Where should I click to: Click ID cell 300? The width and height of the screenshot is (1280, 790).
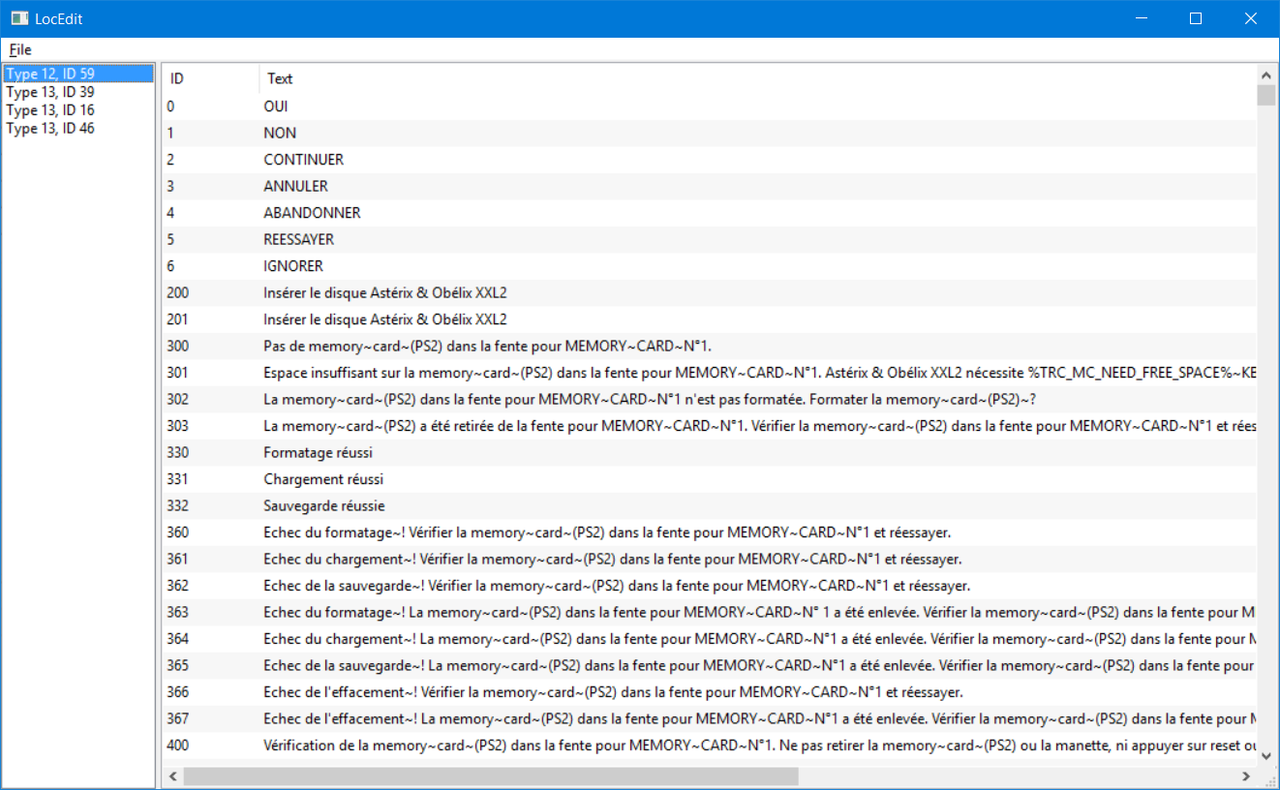click(x=178, y=346)
